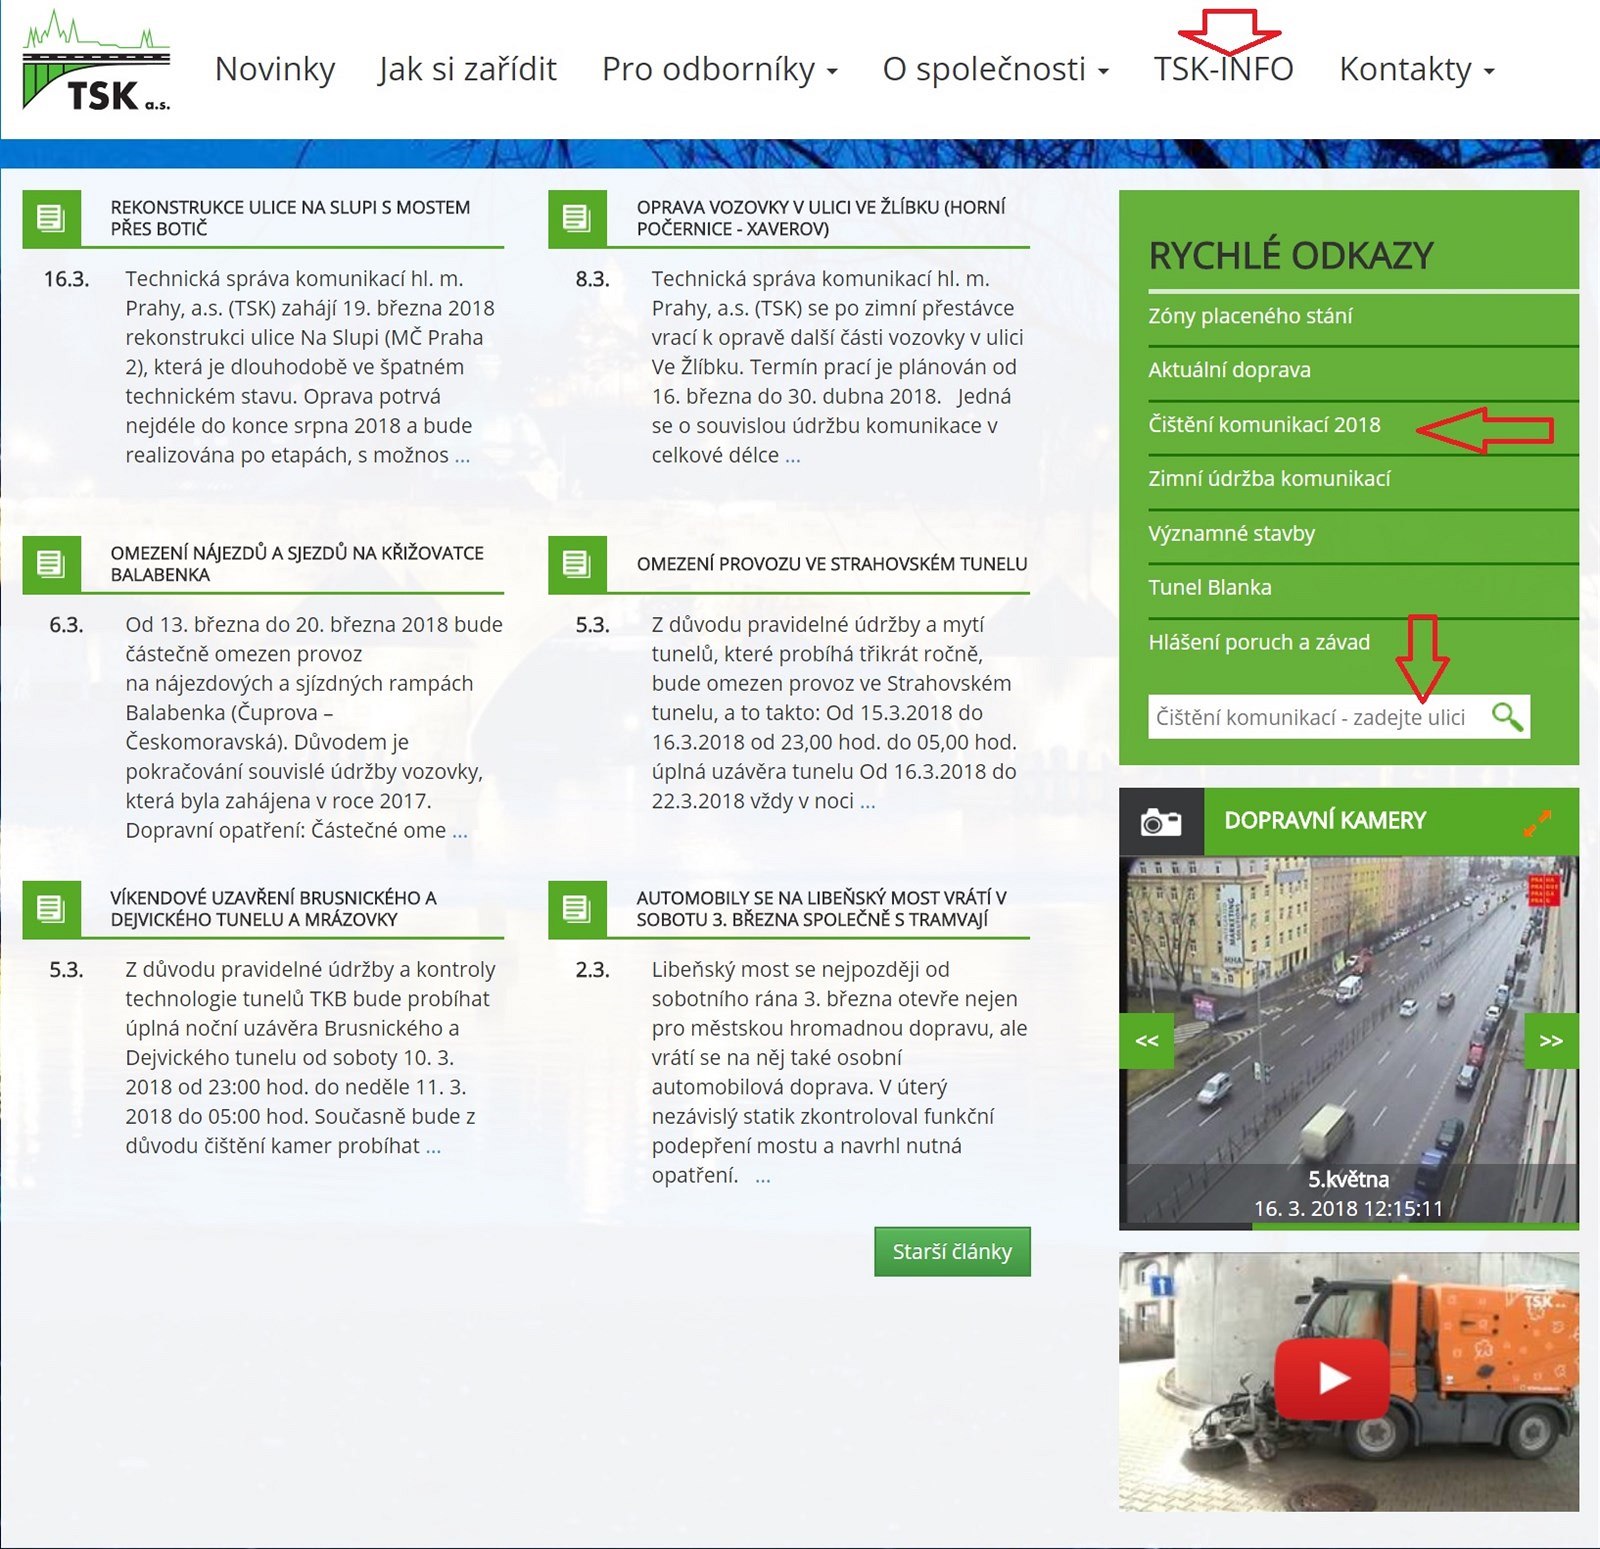1600x1549 pixels.
Task: Click the traffic cameras camera icon
Action: pyautogui.click(x=1160, y=822)
